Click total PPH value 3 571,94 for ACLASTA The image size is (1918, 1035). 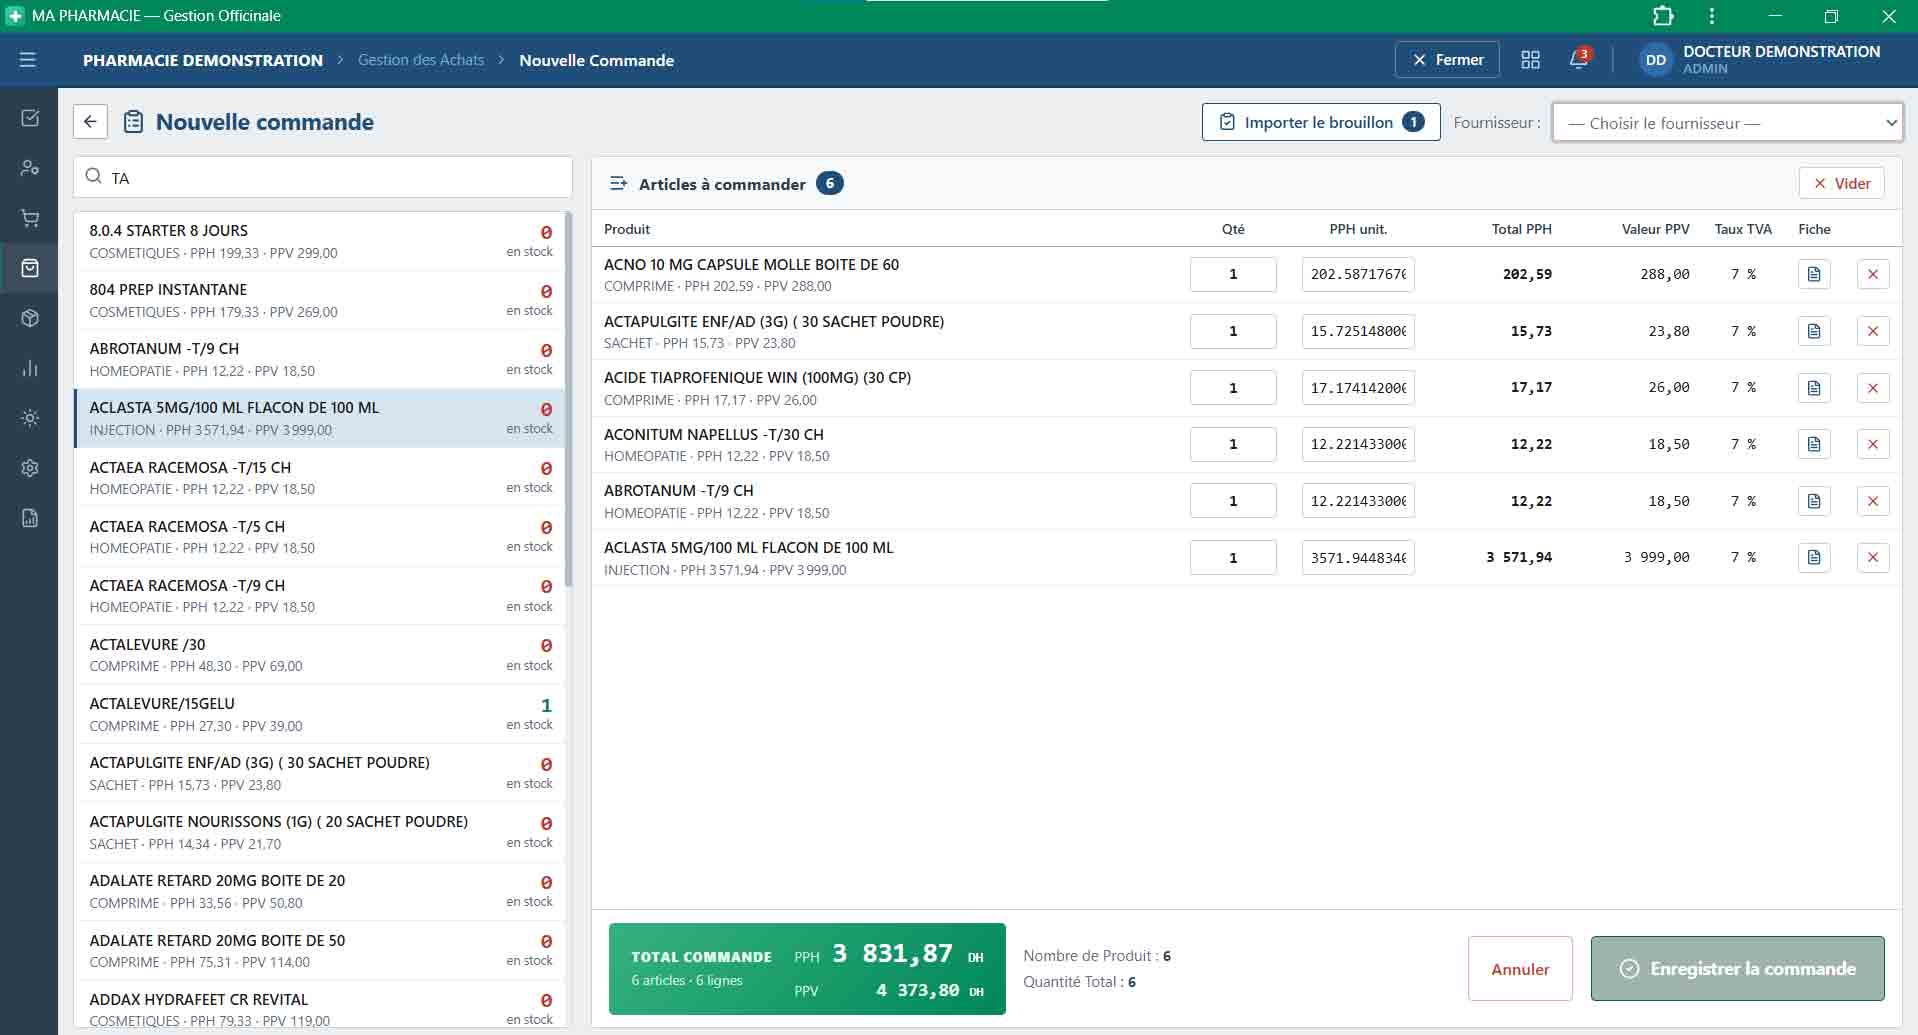pos(1519,557)
